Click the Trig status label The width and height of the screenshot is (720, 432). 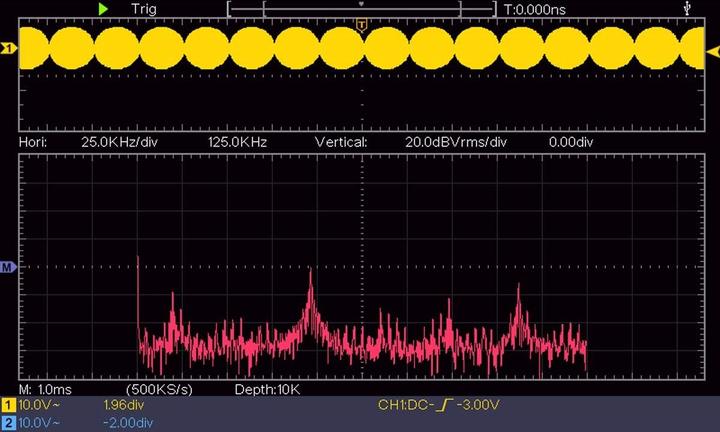click(x=145, y=8)
